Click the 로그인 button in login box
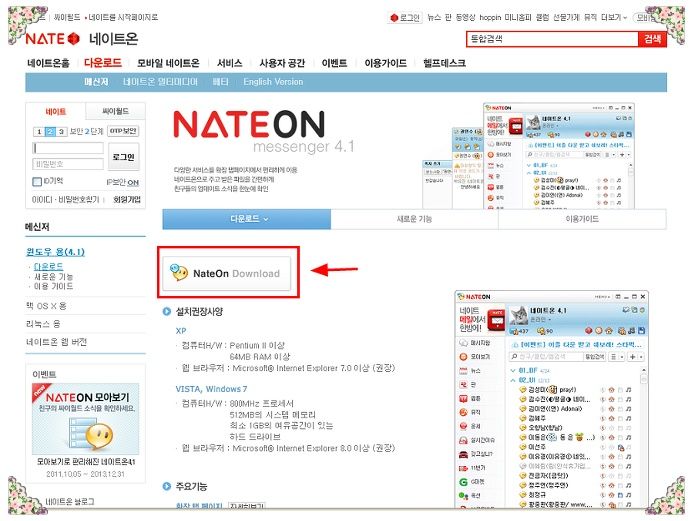The image size is (693, 521). 124,156
